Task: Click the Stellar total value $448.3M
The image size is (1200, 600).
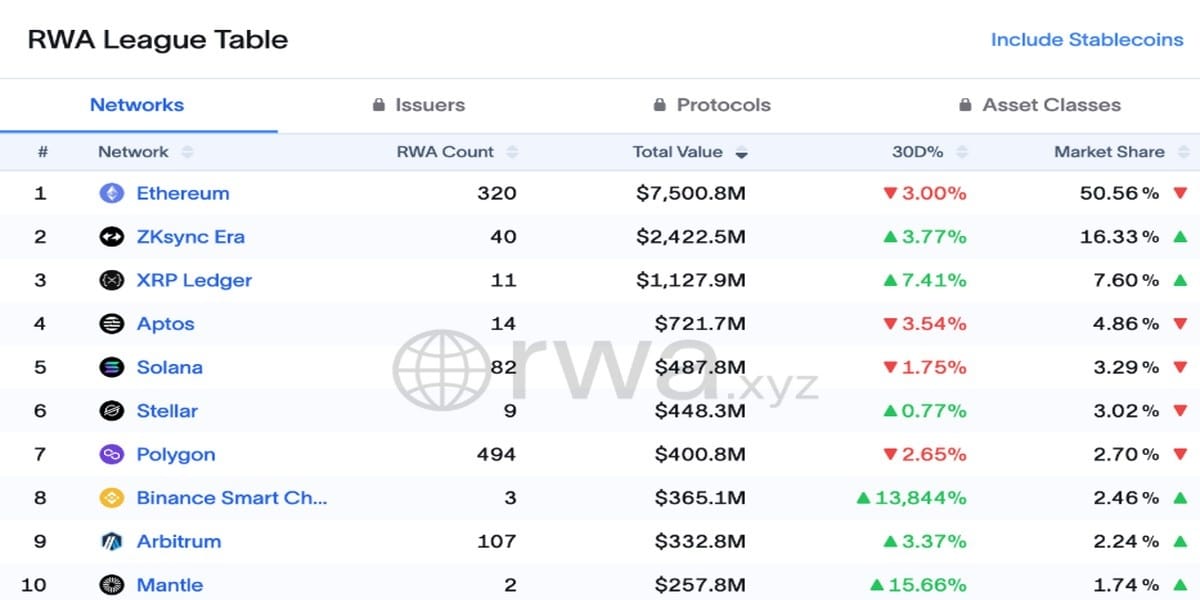Action: [700, 411]
